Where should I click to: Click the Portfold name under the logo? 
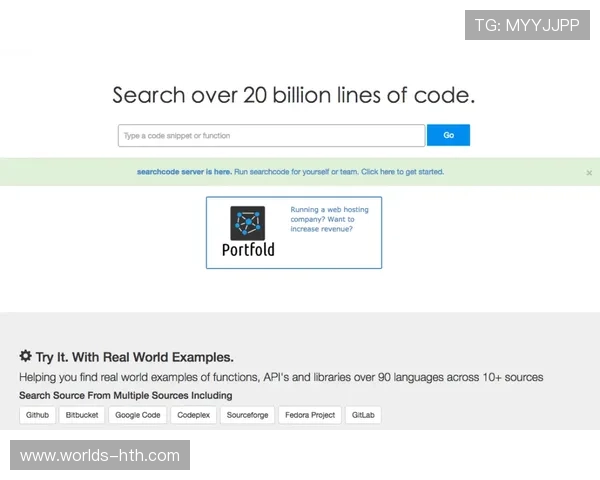[x=248, y=250]
